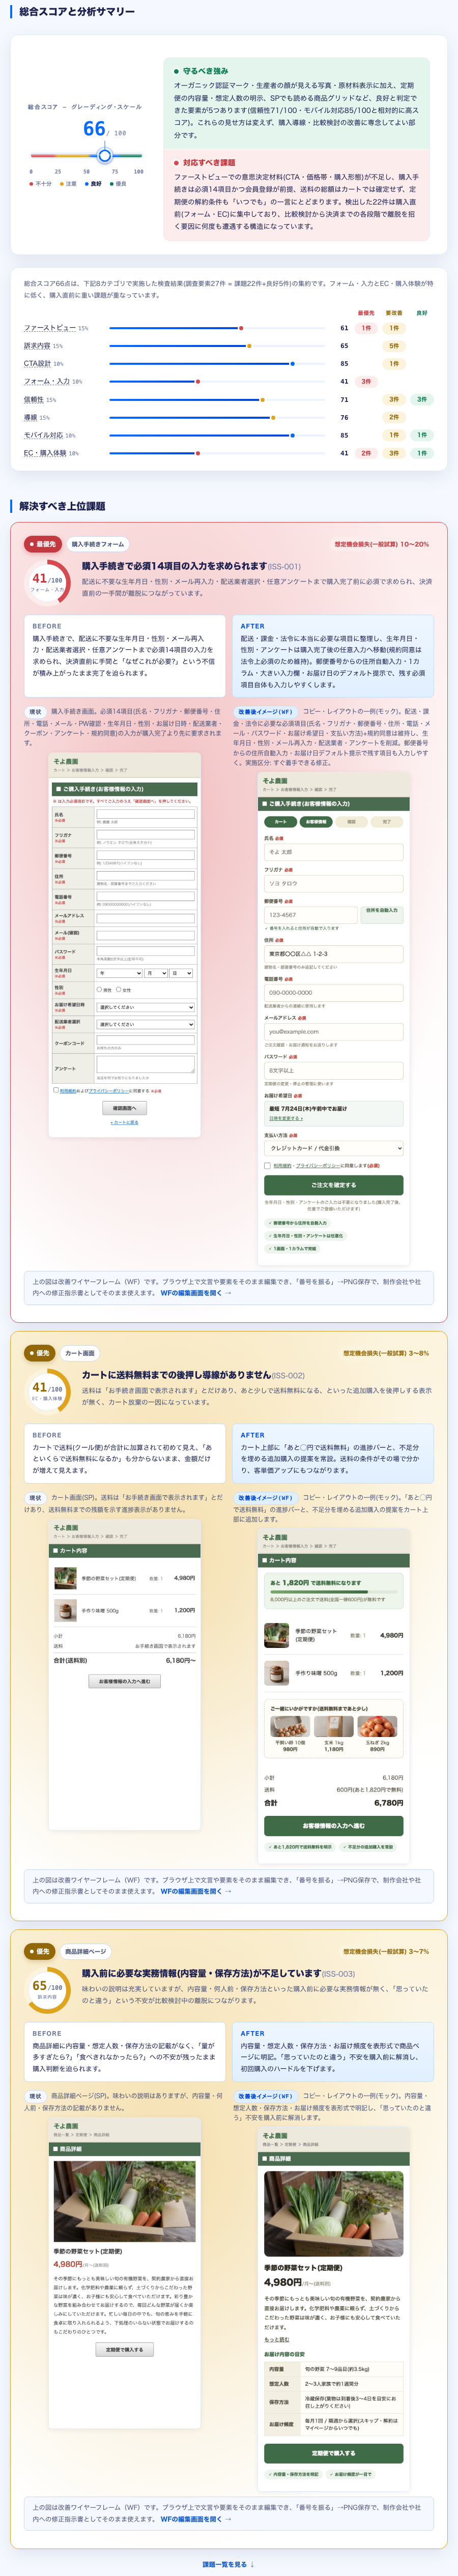Tick the 利用規約 checkbox in the 現状 form
This screenshot has height=2576, width=458.
coord(56,1090)
